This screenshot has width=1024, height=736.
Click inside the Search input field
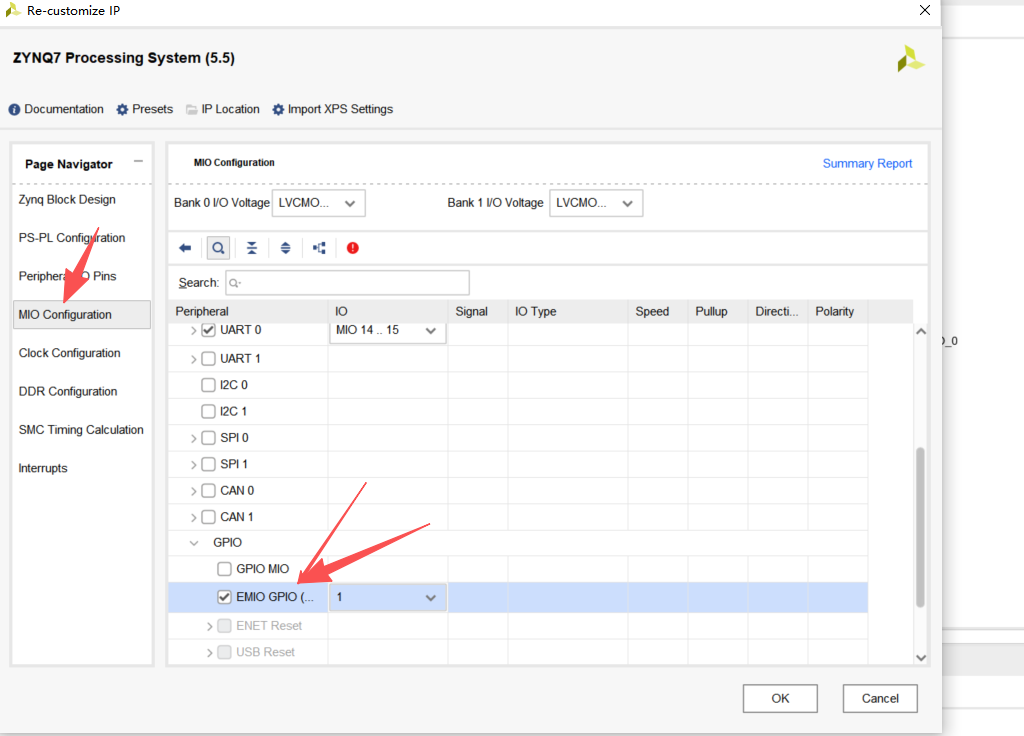click(347, 283)
